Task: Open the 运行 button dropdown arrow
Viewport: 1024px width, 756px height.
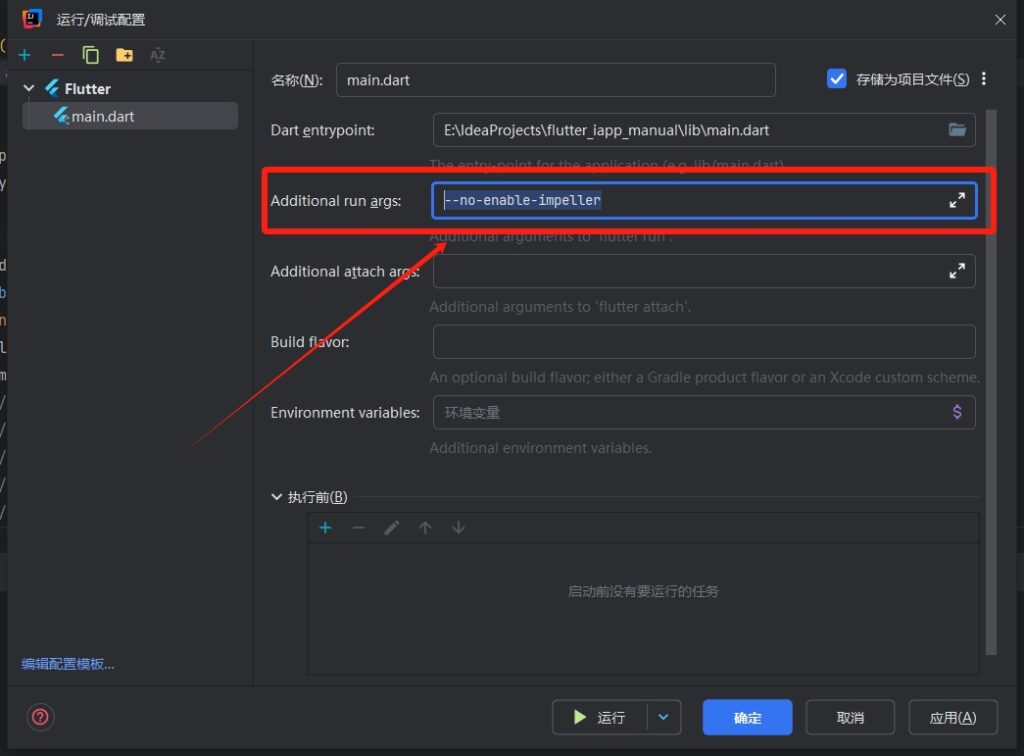Action: [662, 717]
